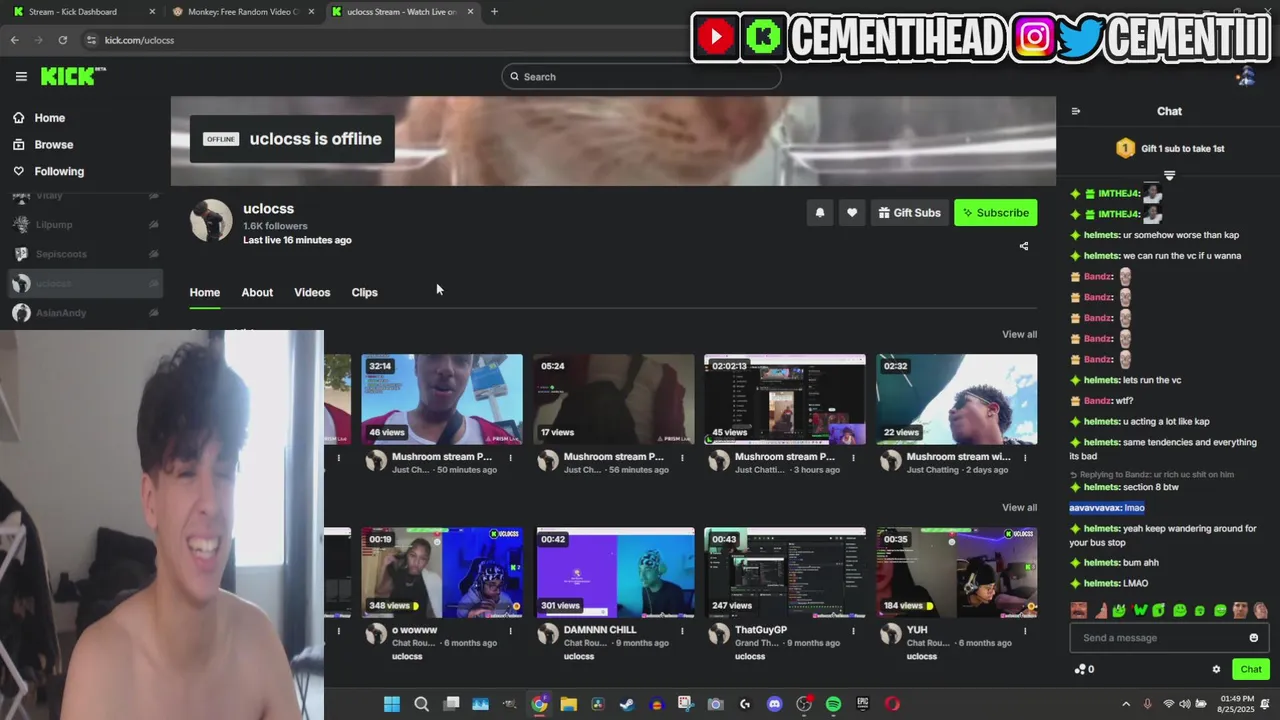Open Sepiscoots channel in sidebar
Viewport: 1280px width, 720px height.
click(84, 254)
